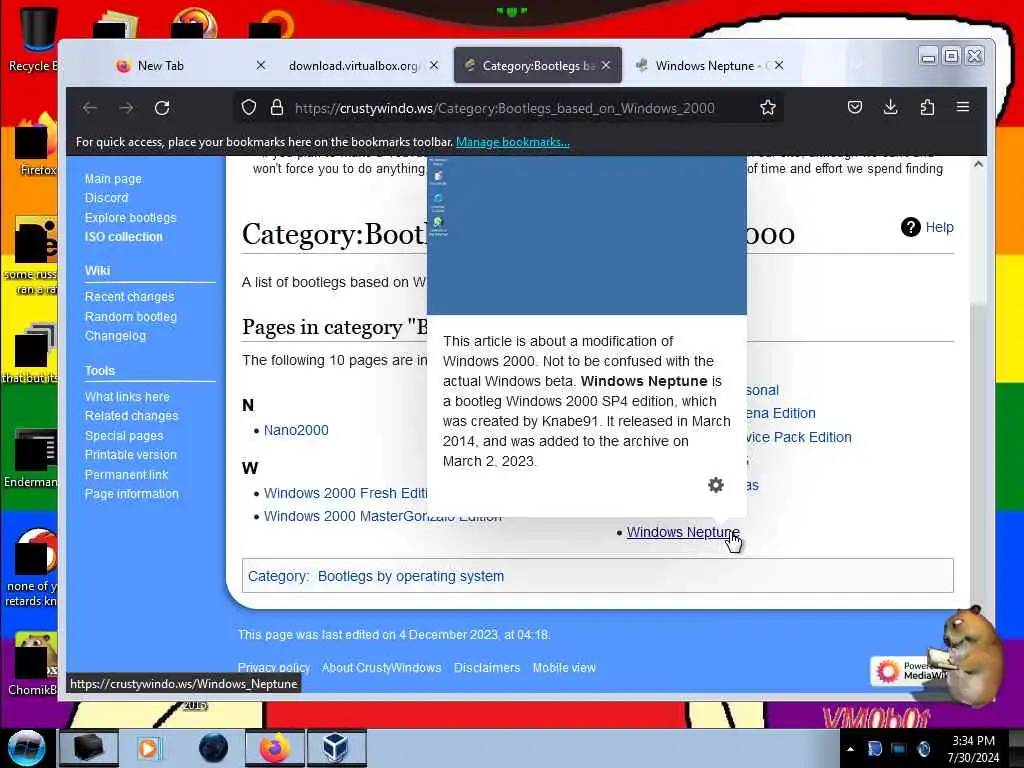
Task: Copy Permanent link from sidebar
Action: (x=127, y=475)
